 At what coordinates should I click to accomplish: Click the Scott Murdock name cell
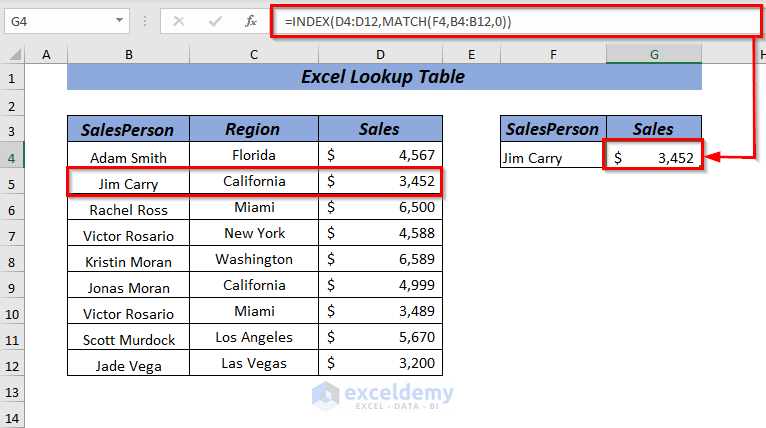tap(128, 339)
